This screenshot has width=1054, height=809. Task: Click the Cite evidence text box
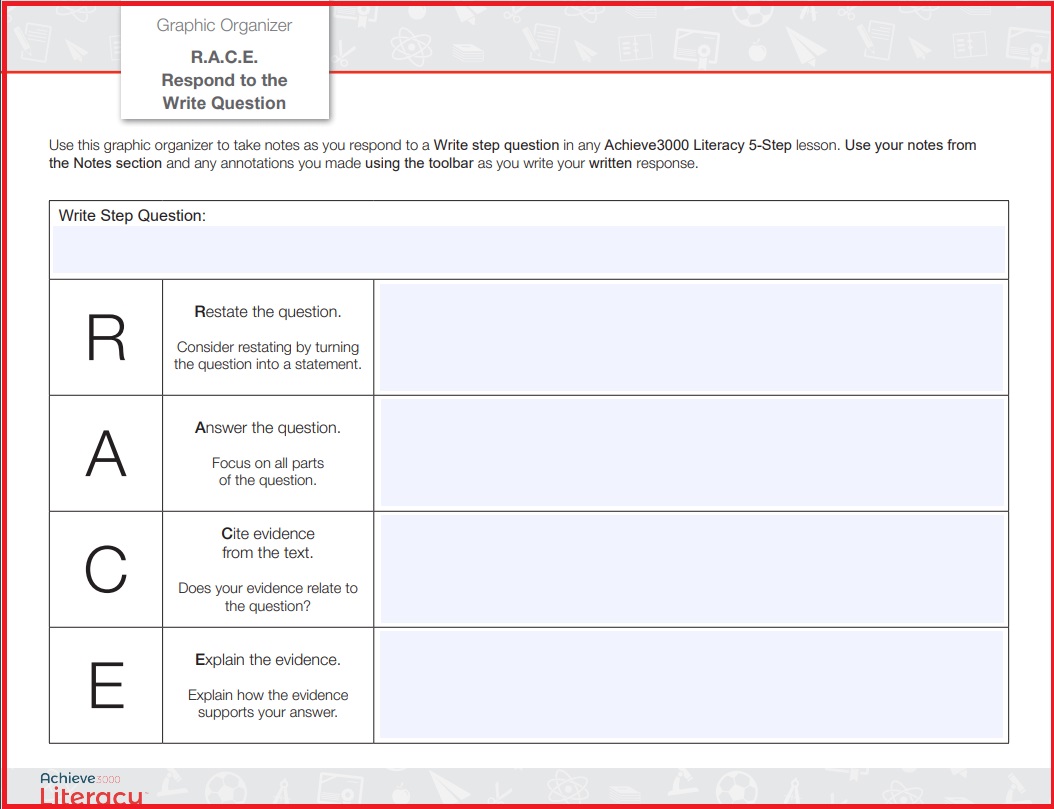(x=691, y=568)
